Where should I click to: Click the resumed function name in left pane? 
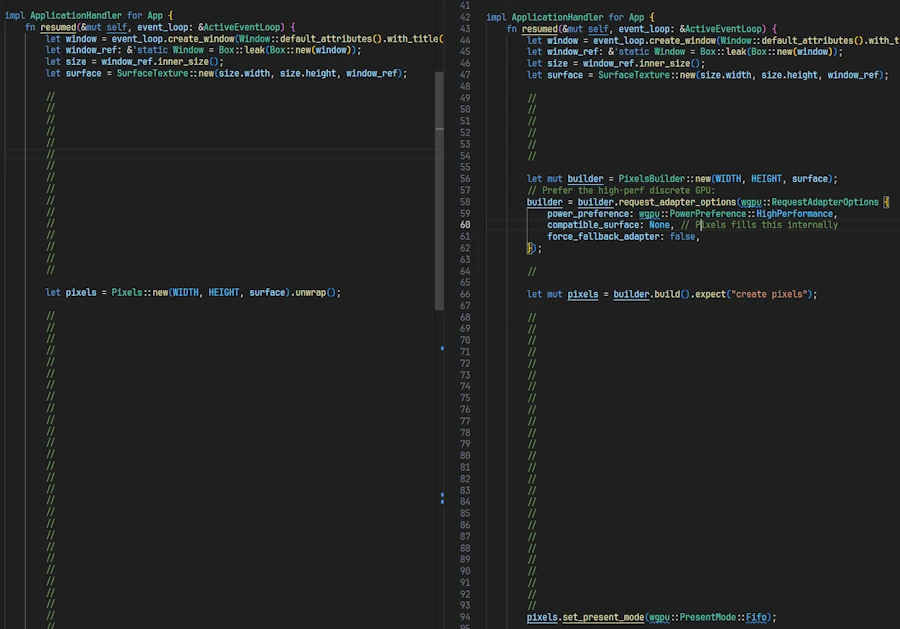[57, 27]
